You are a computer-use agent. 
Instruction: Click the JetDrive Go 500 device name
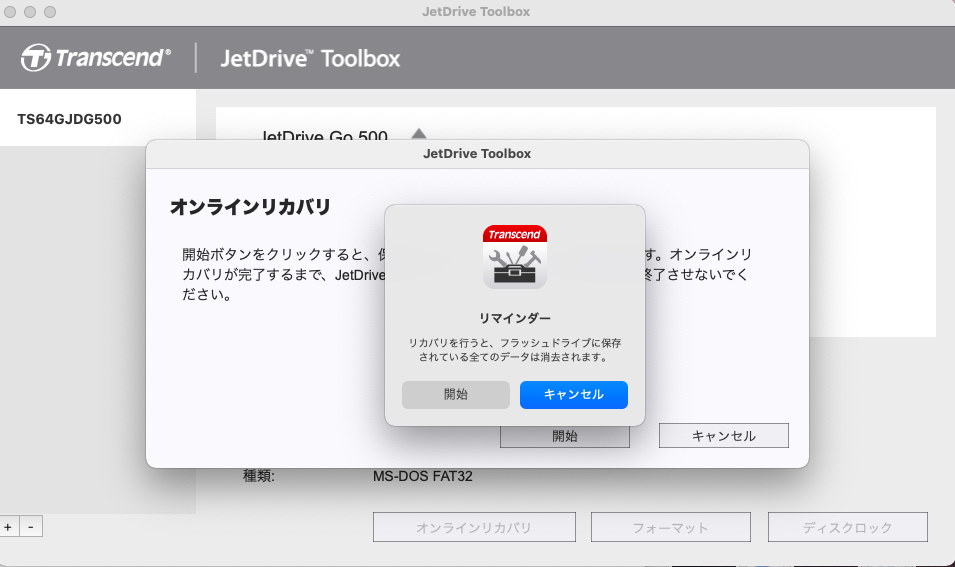[325, 135]
